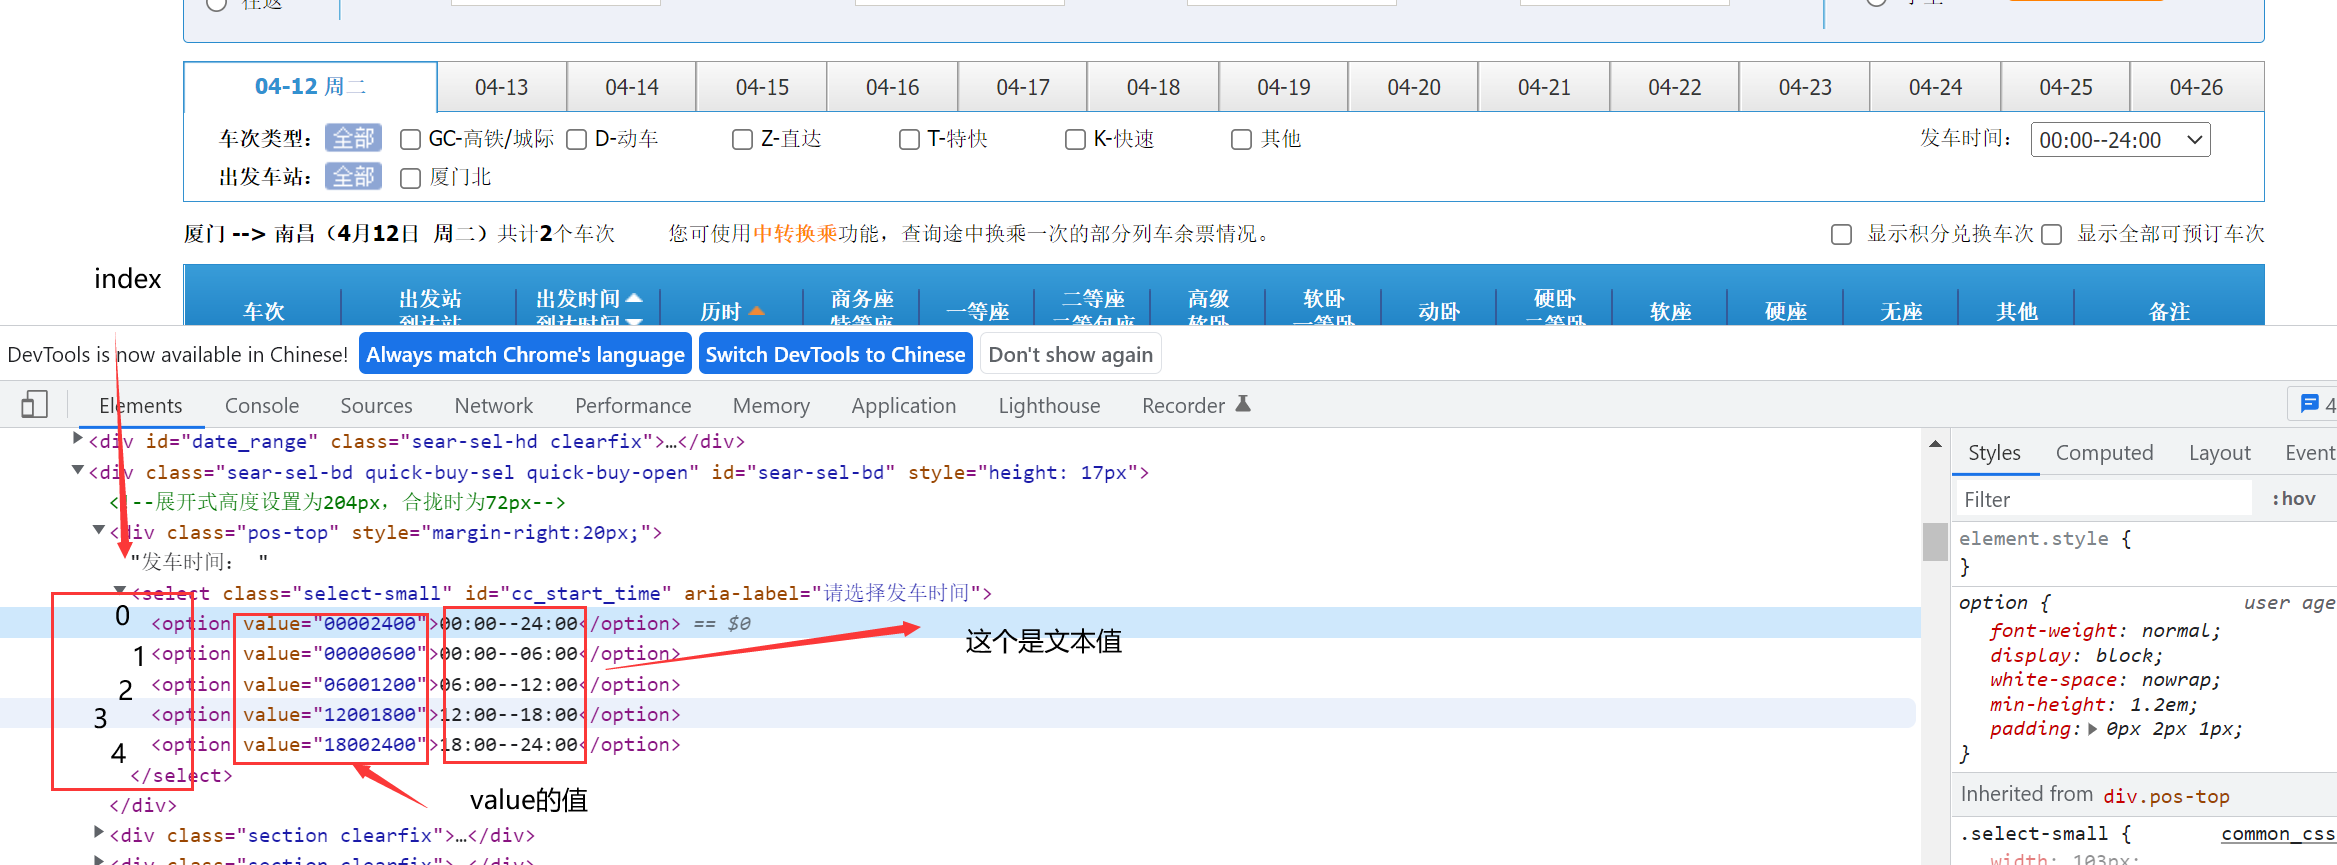Select the 04-12 周二 date tab

pos(310,87)
